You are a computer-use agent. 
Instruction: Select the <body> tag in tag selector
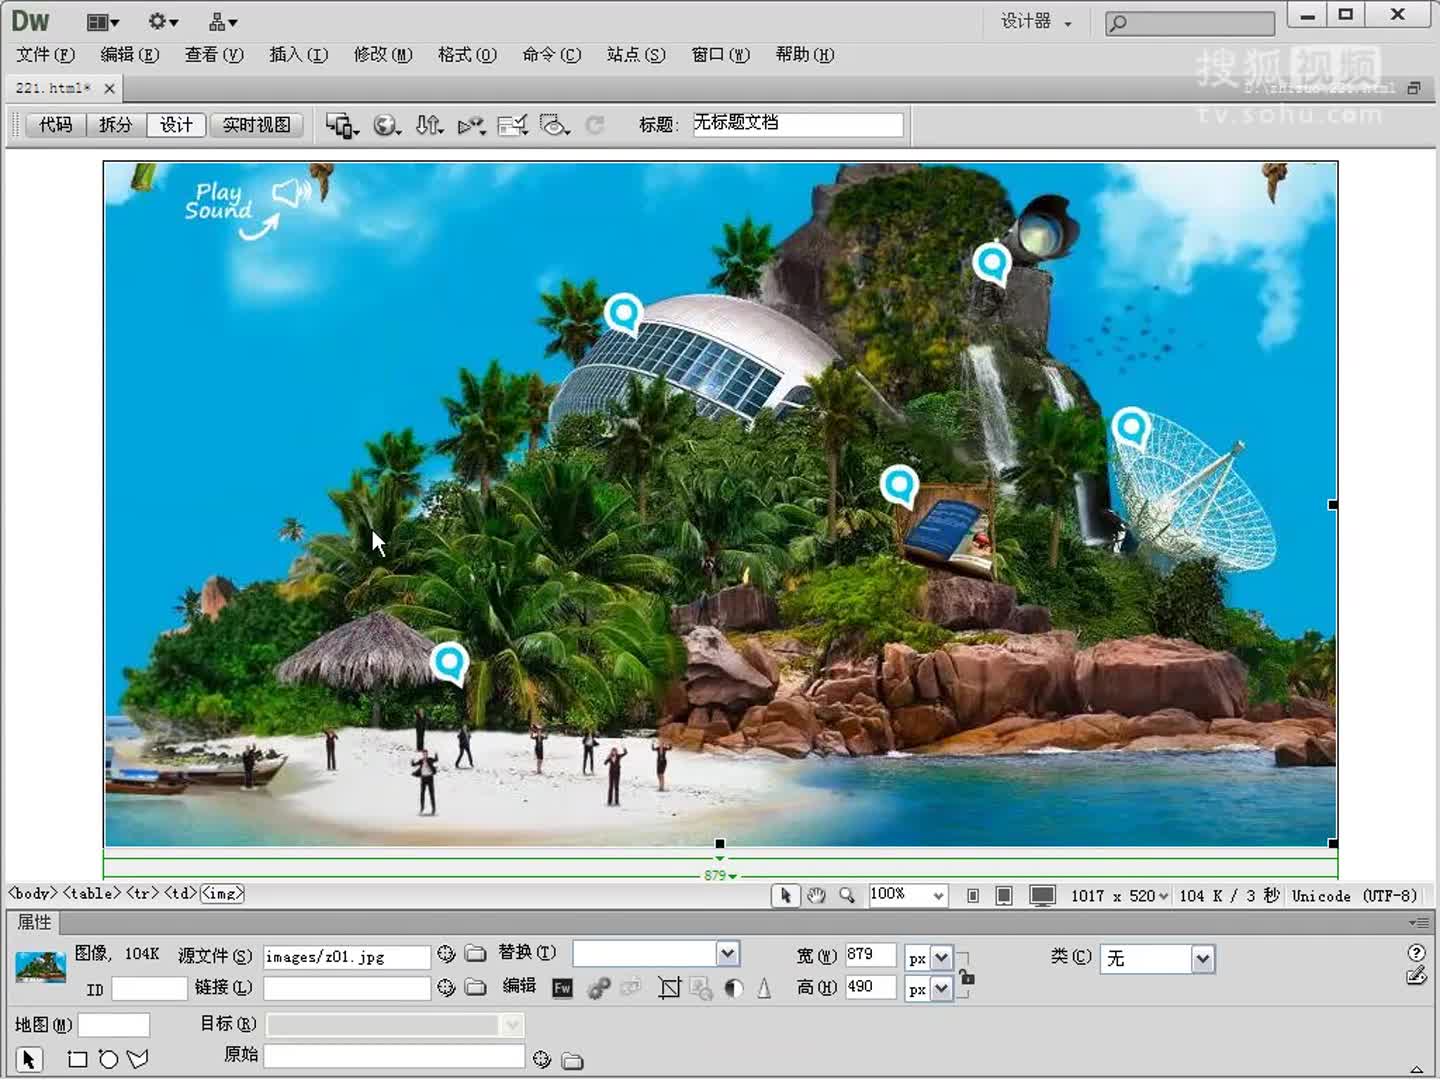tap(33, 893)
